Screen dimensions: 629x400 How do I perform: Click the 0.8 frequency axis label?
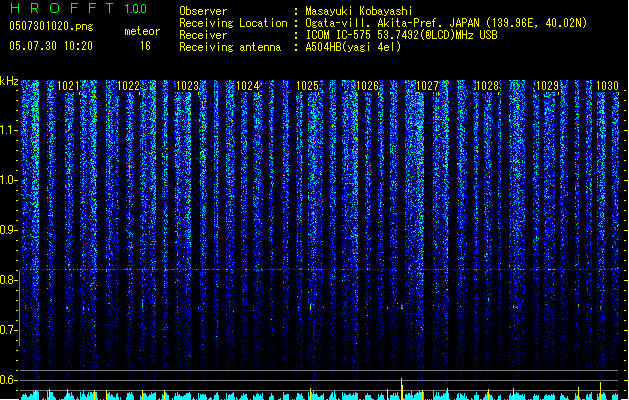tap(8, 280)
